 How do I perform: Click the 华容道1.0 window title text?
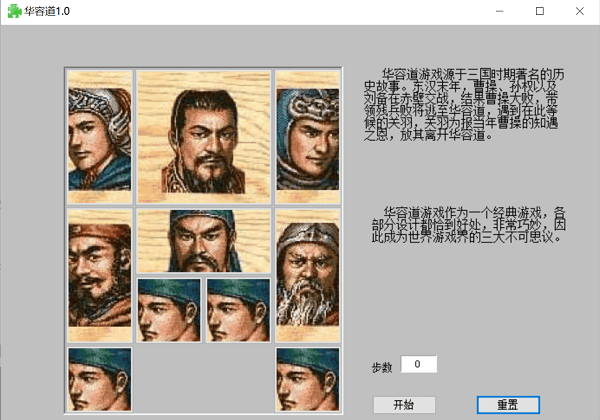47,11
